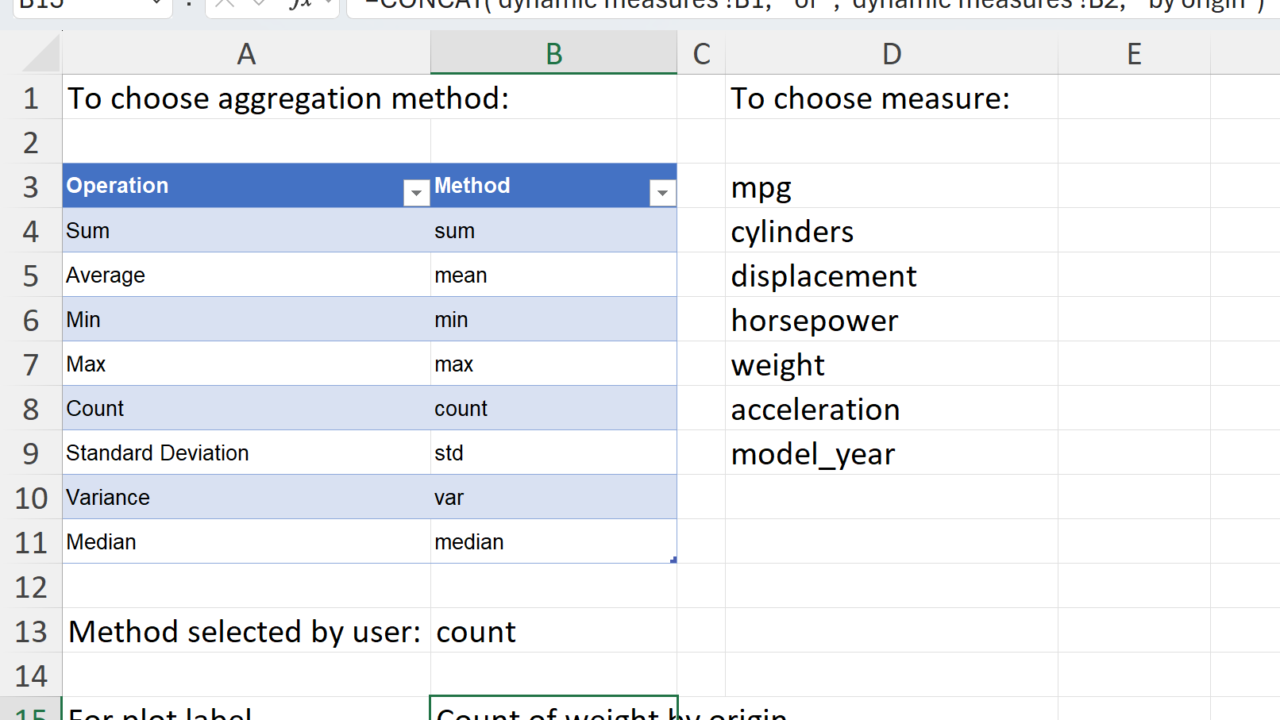Select column E header
Screen dimensions: 1280x720
click(1133, 54)
